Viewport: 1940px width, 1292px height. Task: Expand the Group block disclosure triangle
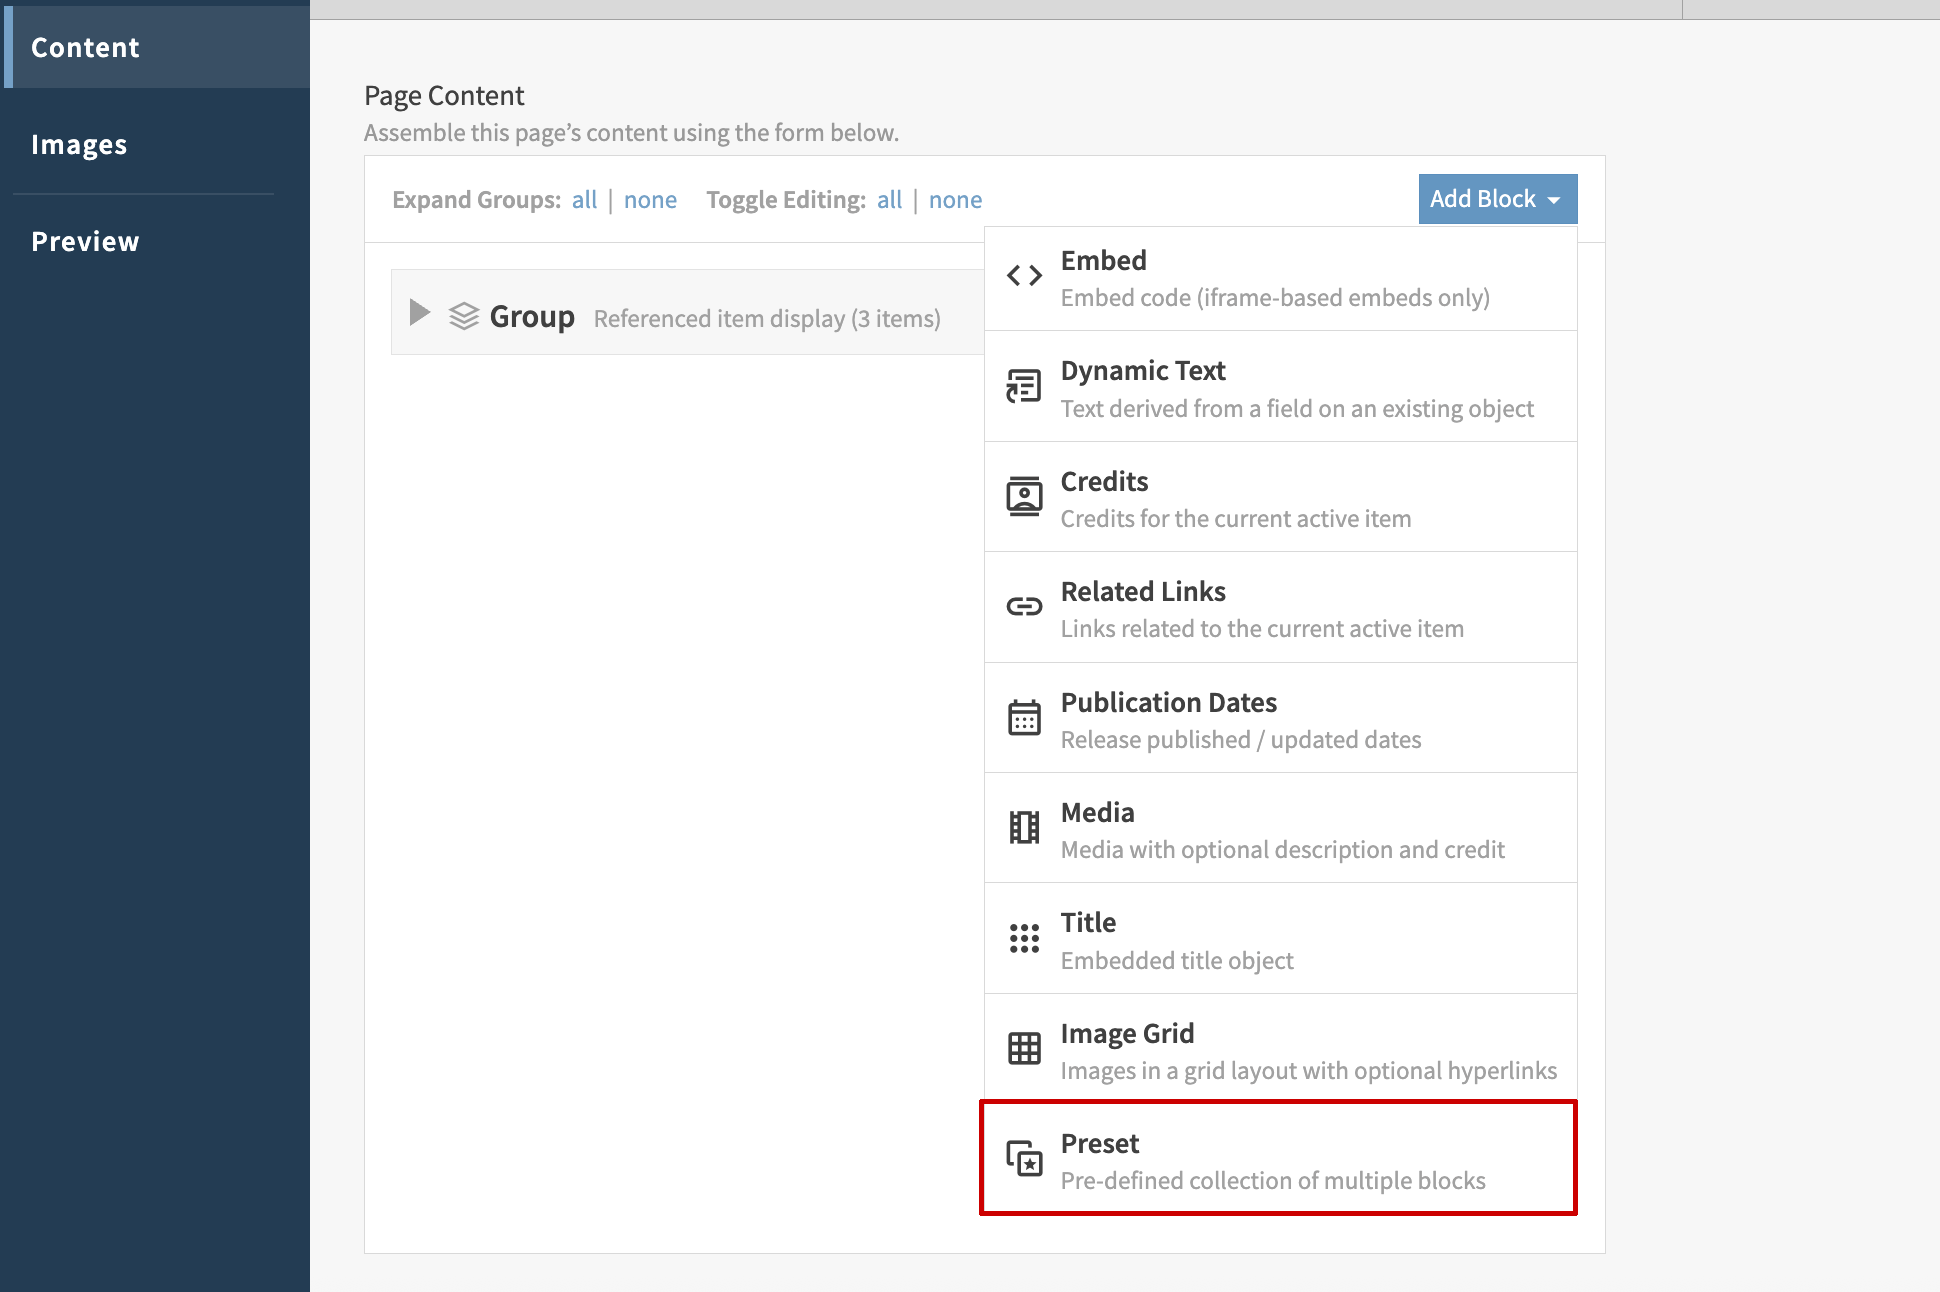tap(420, 313)
